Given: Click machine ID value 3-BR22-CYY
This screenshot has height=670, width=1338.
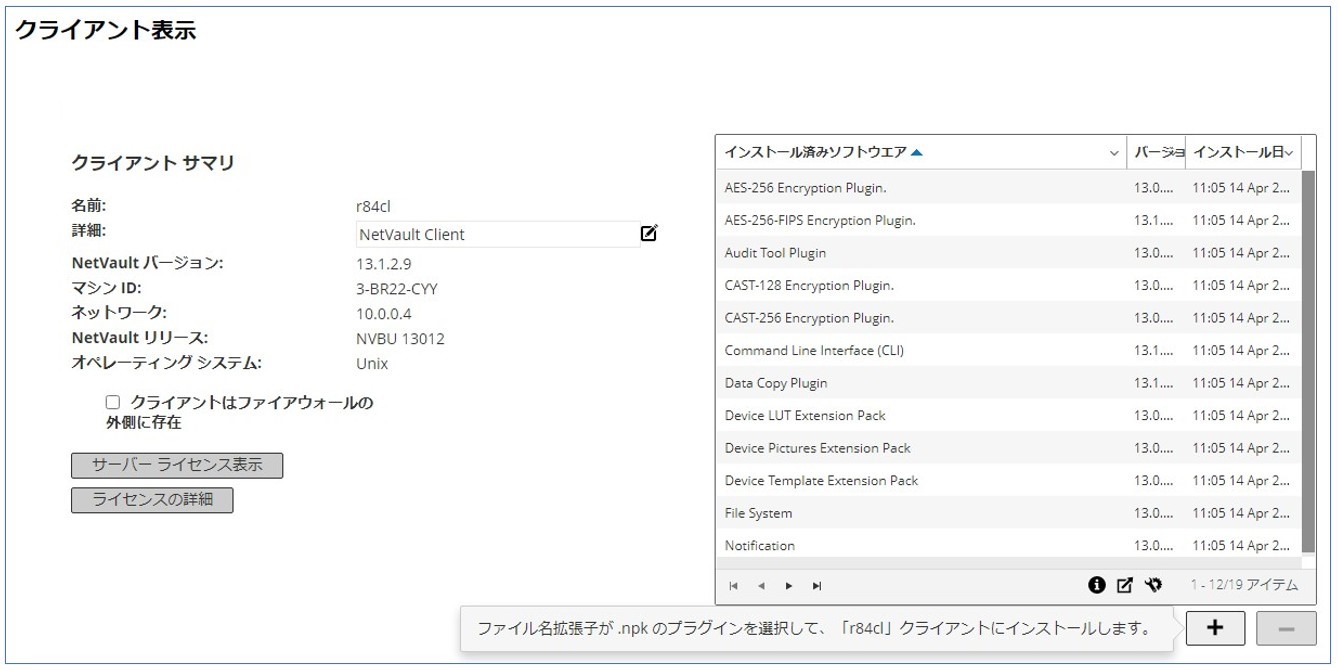Looking at the screenshot, I should coord(397,289).
